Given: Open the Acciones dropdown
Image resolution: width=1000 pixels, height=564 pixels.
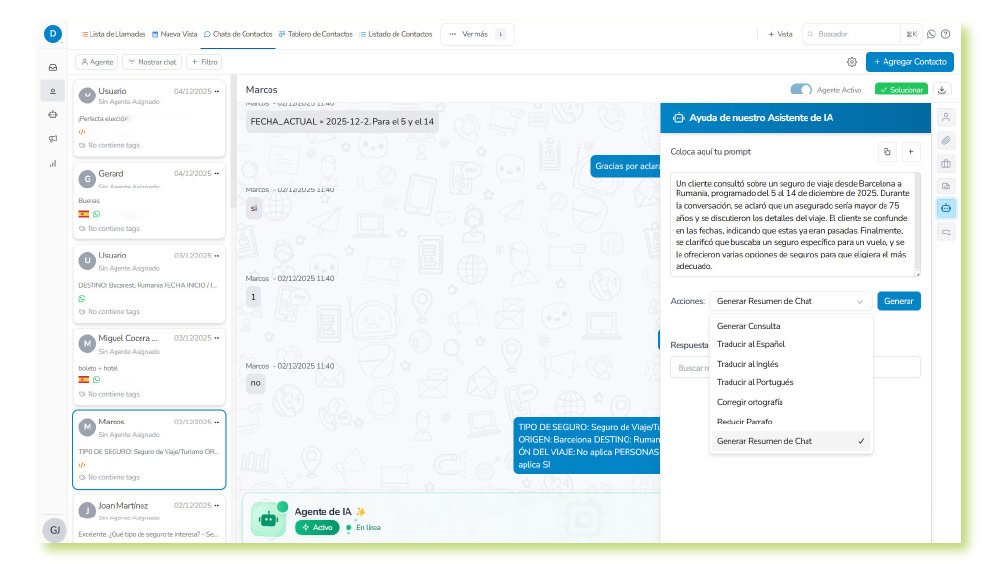Looking at the screenshot, I should (x=791, y=301).
